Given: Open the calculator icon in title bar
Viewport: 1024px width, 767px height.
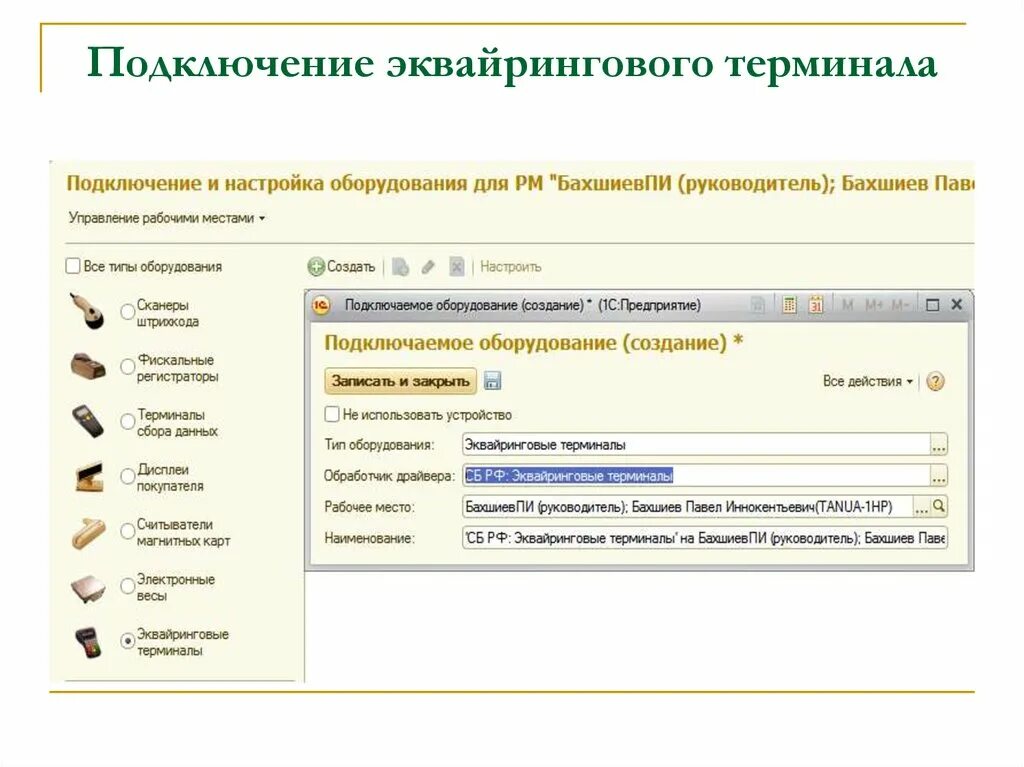Looking at the screenshot, I should (790, 304).
